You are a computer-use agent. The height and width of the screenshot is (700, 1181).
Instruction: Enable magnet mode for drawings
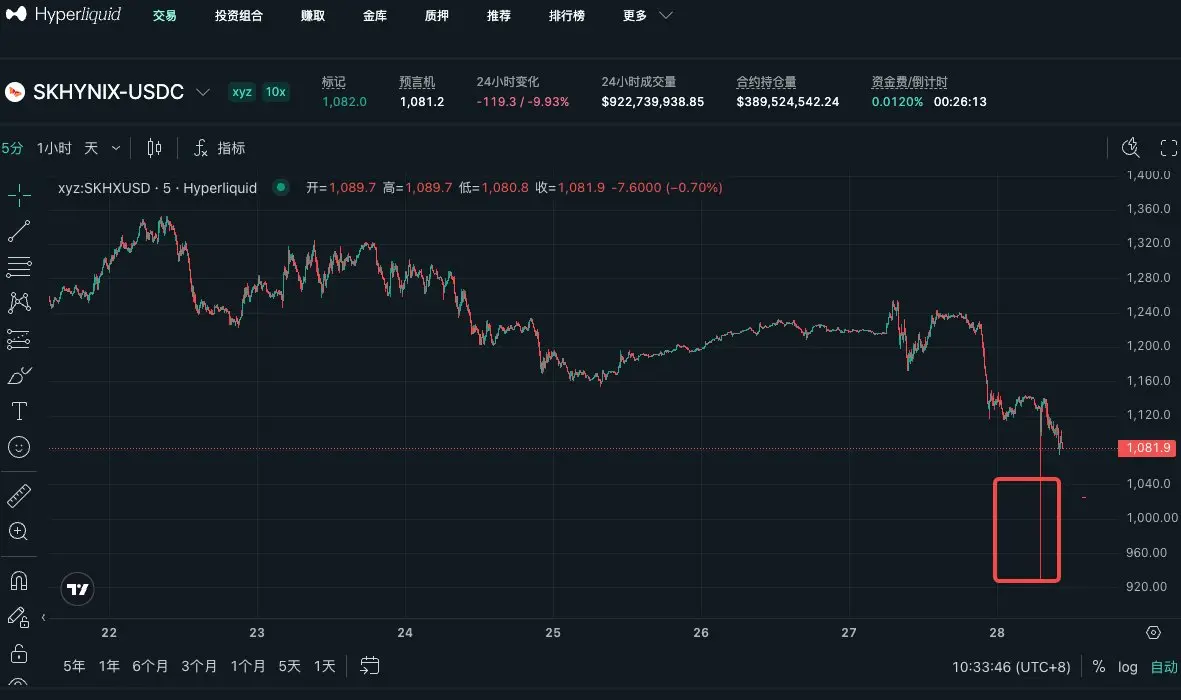pos(19,580)
